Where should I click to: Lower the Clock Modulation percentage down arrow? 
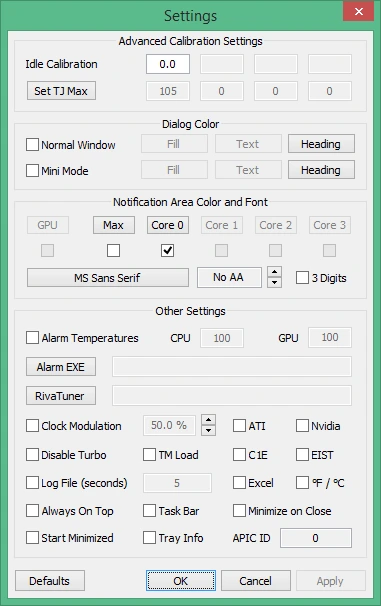209,431
